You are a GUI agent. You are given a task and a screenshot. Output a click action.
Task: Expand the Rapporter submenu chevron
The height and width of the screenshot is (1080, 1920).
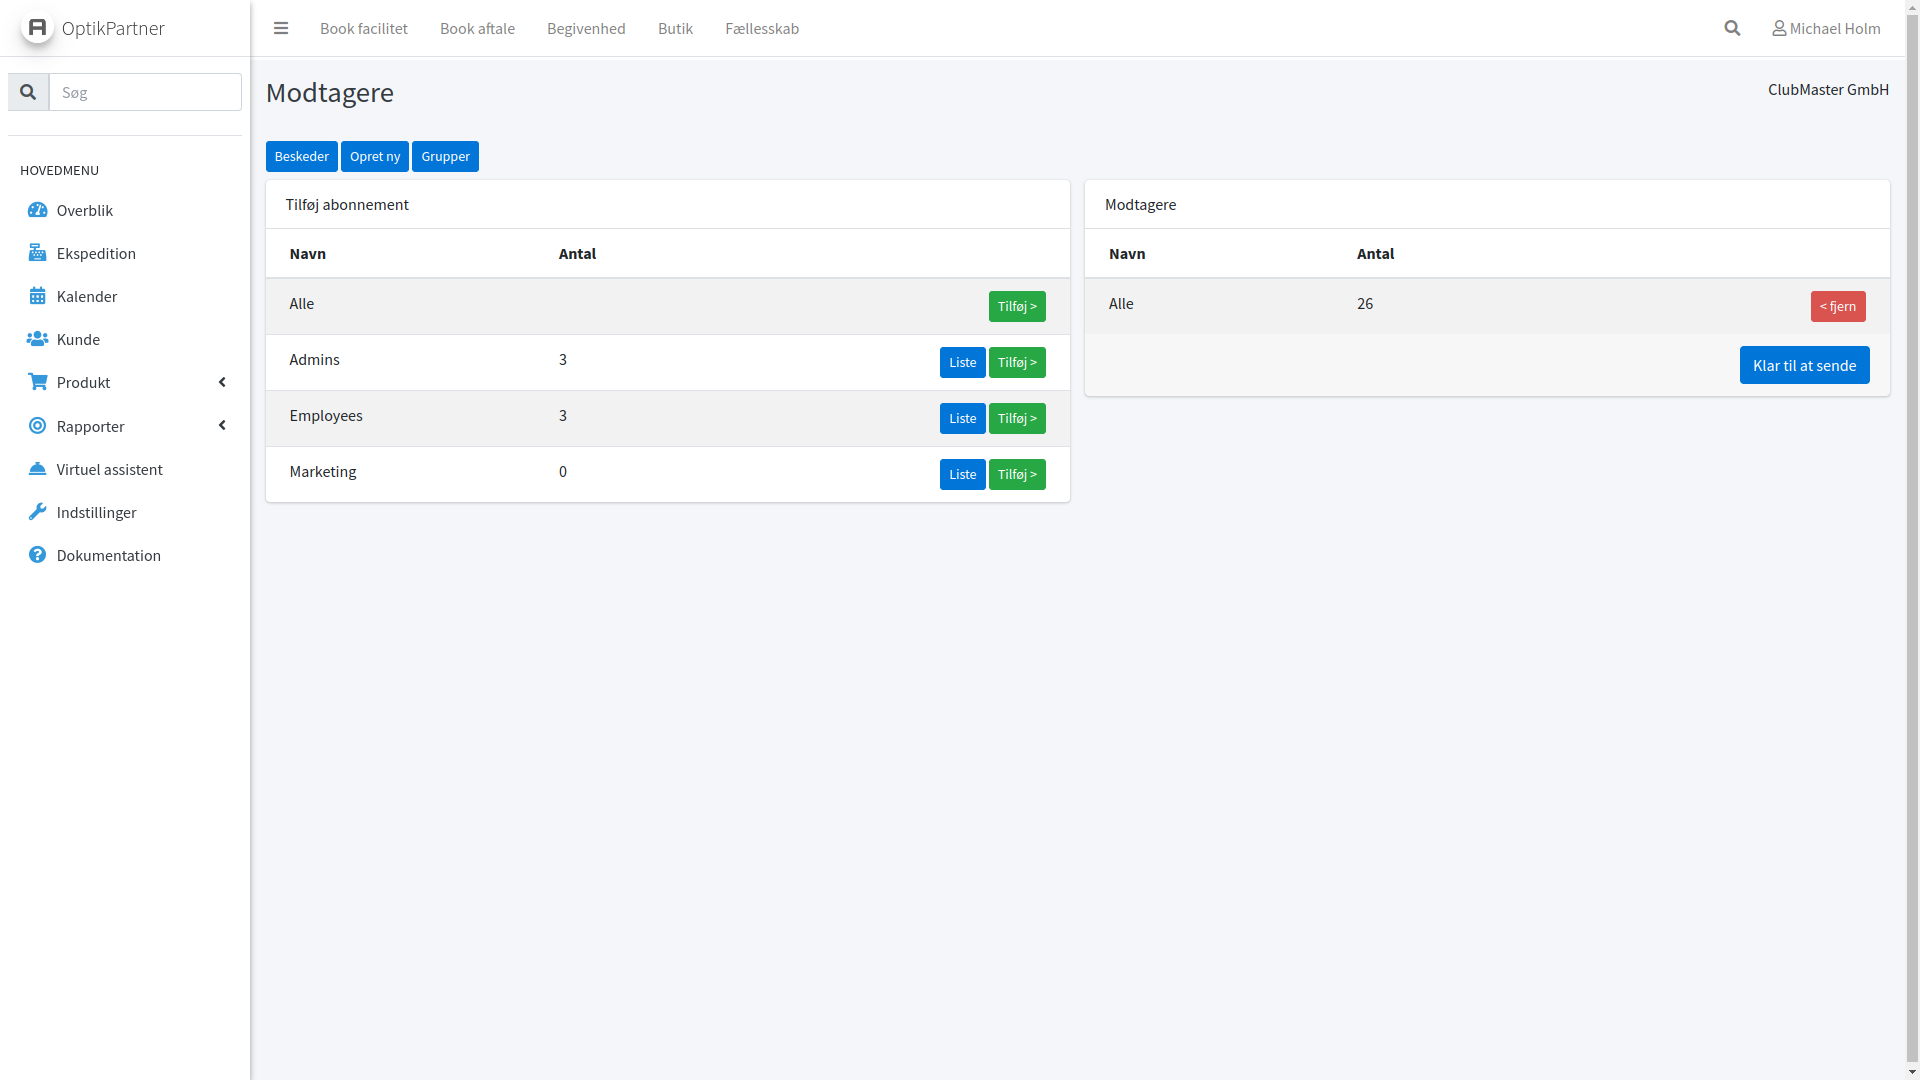coord(222,426)
